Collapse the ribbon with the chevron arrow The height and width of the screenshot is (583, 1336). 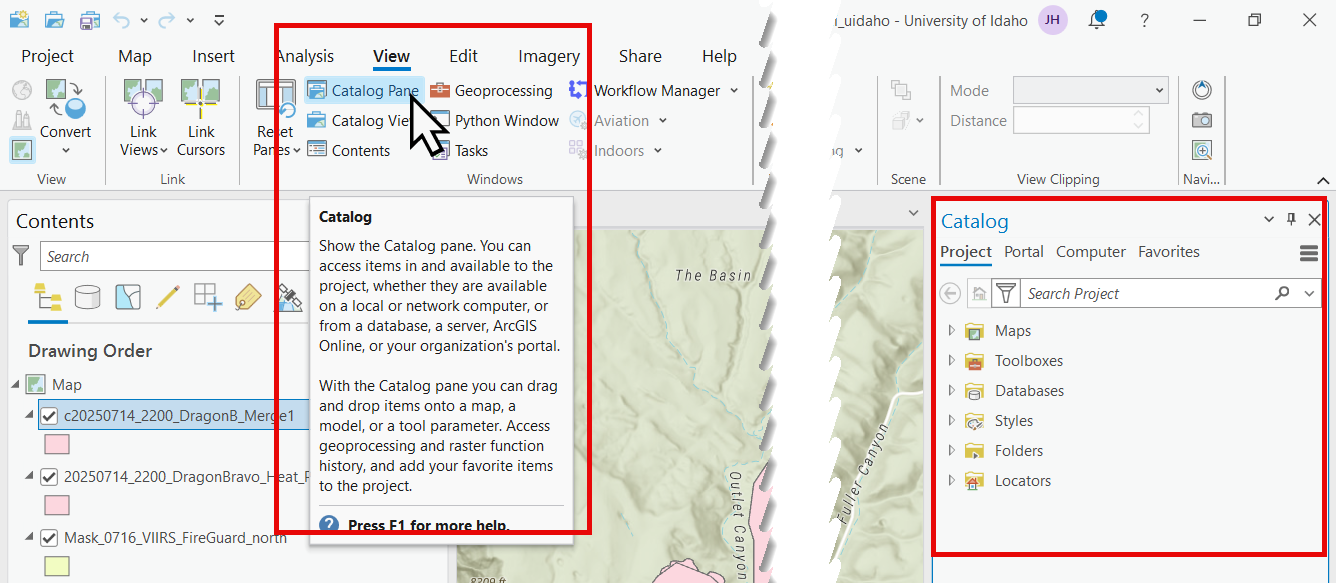pyautogui.click(x=1323, y=180)
